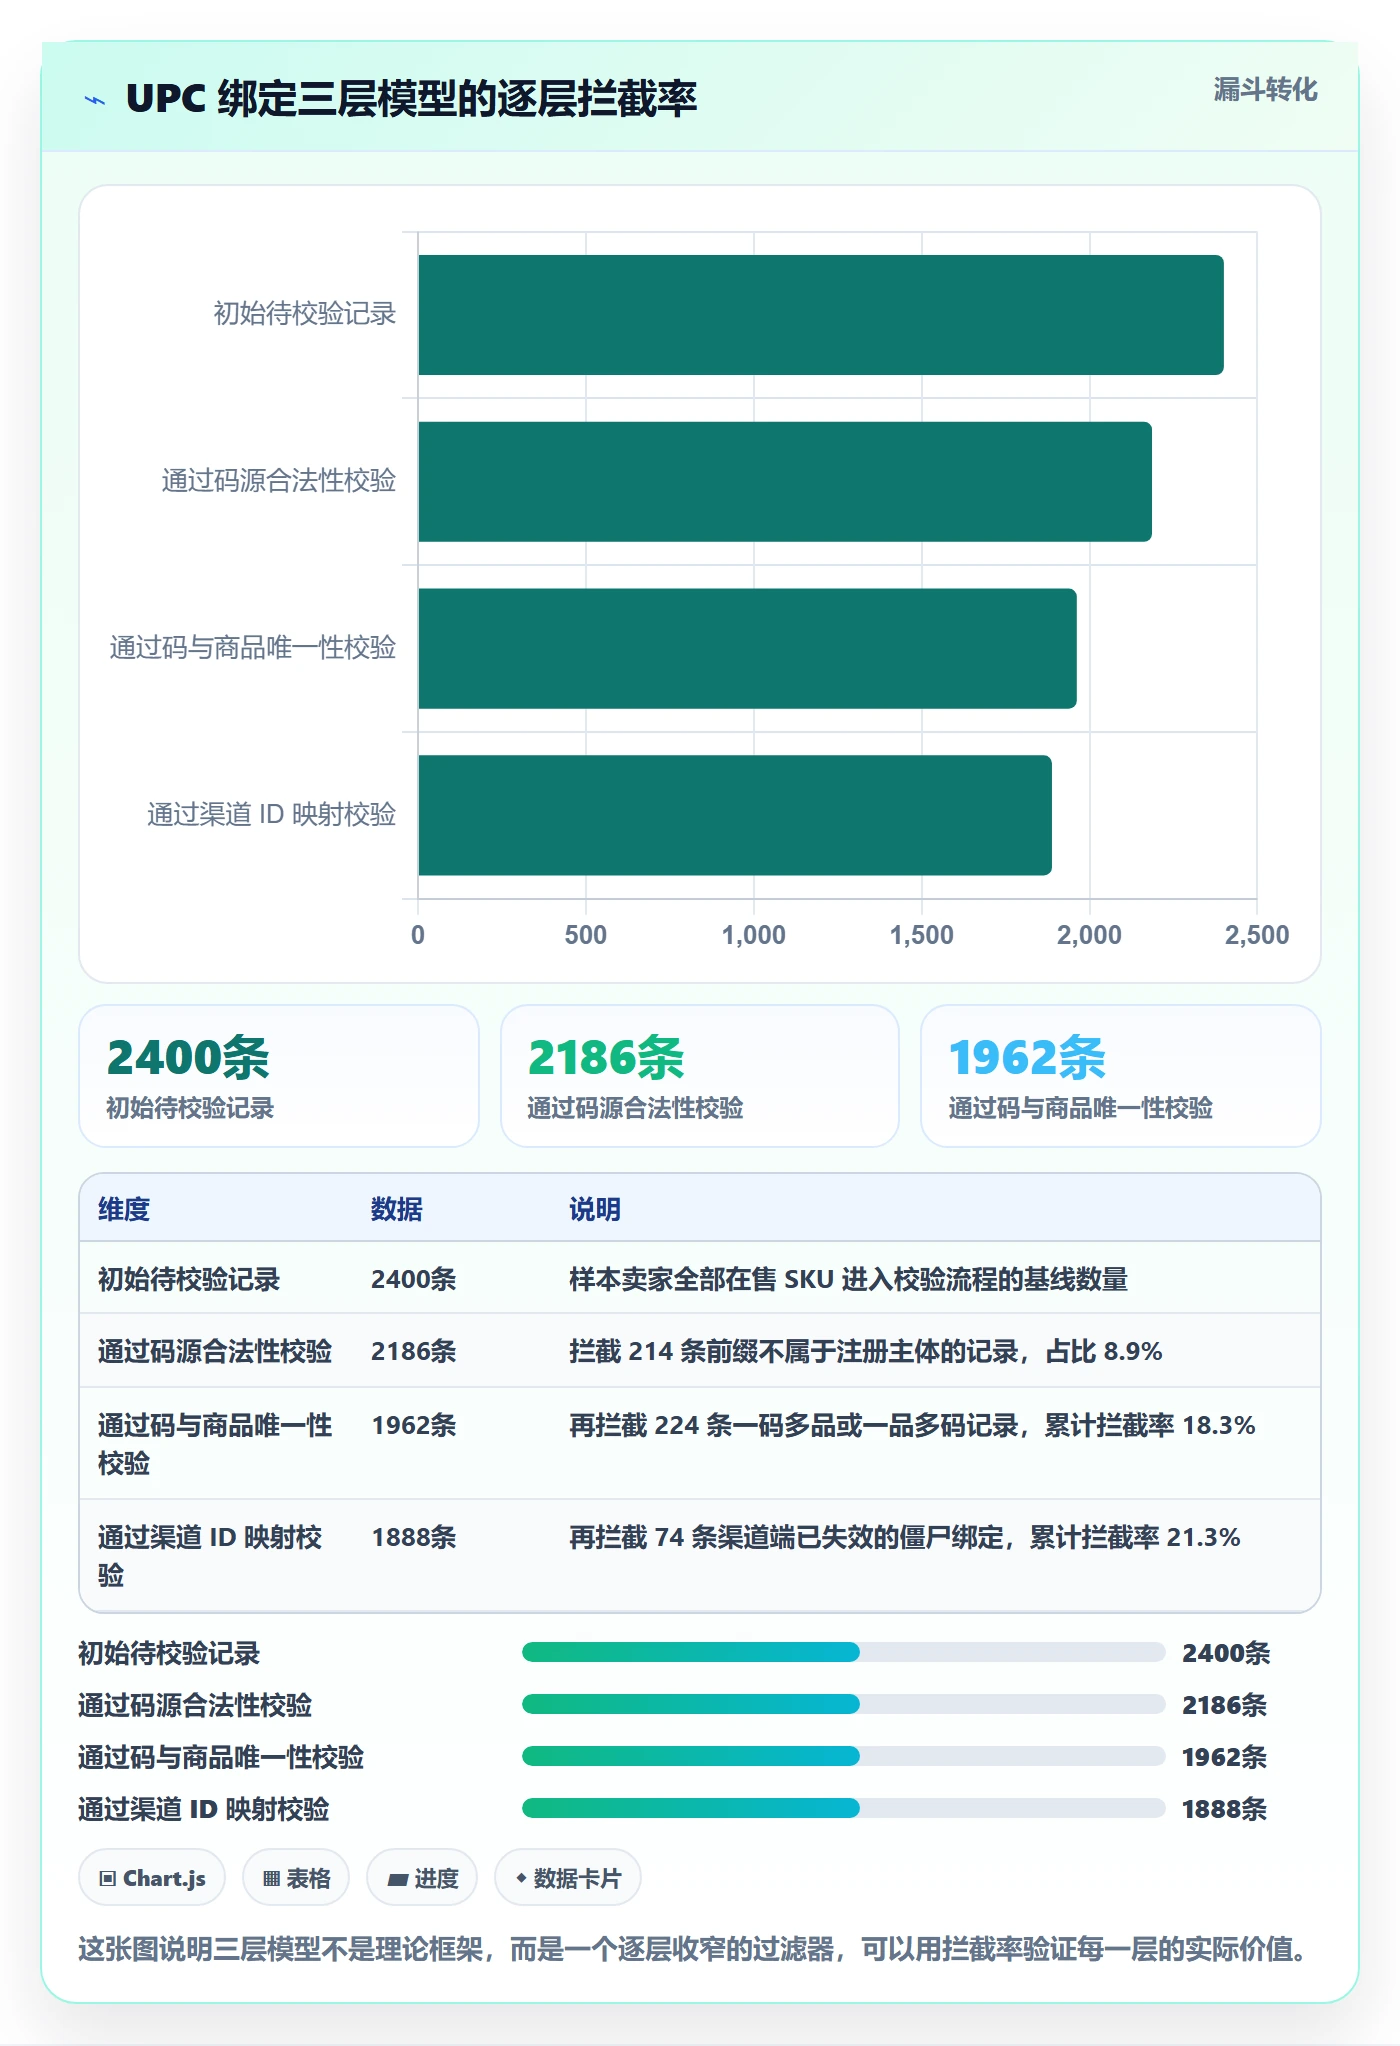This screenshot has height=2046, width=1400.
Task: Click the description mentioning 再拦截 224 条
Action: tap(912, 1425)
